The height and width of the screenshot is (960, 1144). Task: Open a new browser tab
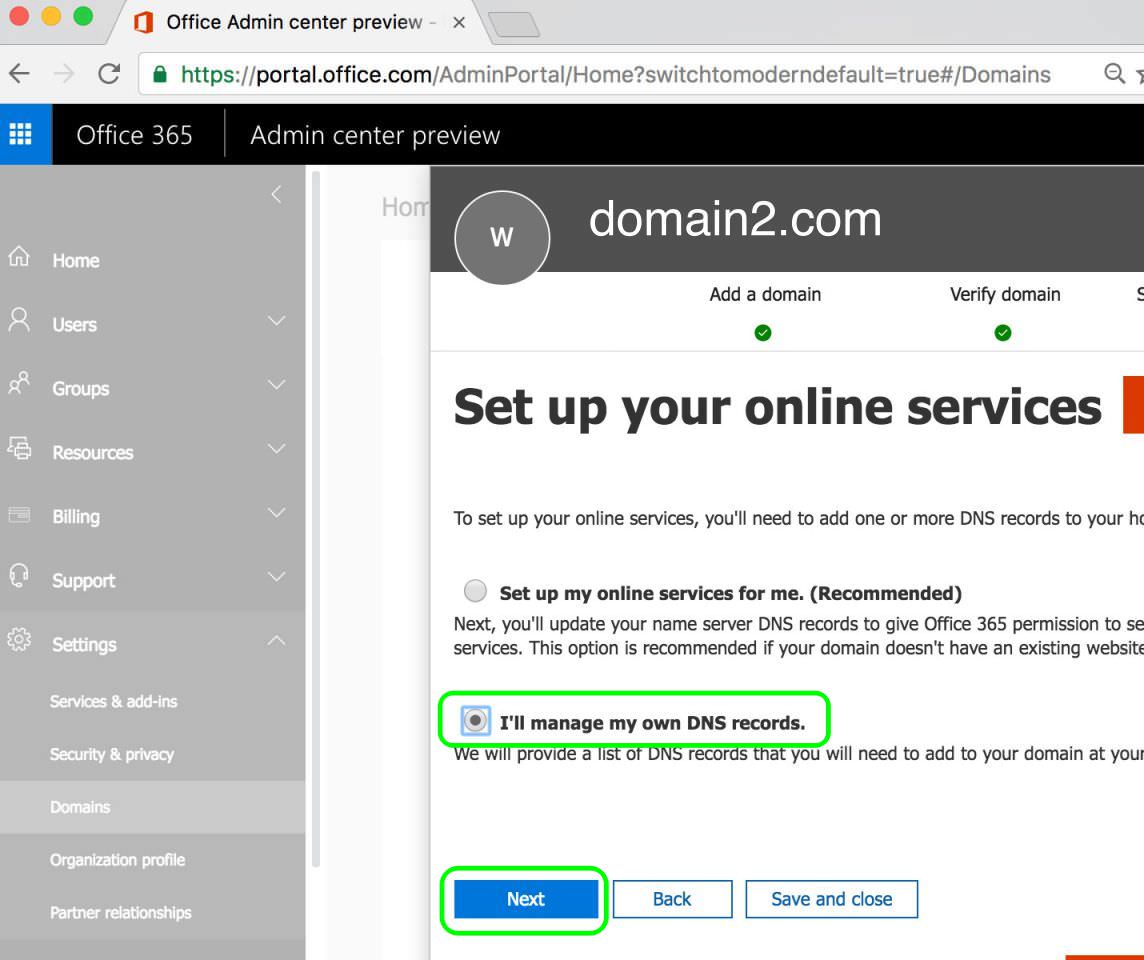coord(514,24)
